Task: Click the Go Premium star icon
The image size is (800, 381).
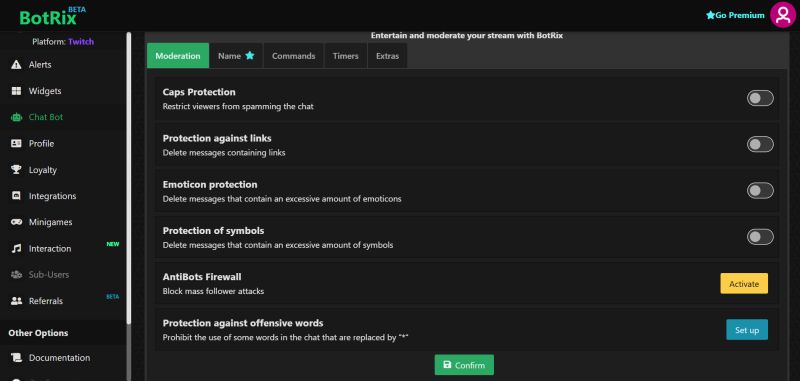Action: click(x=710, y=15)
